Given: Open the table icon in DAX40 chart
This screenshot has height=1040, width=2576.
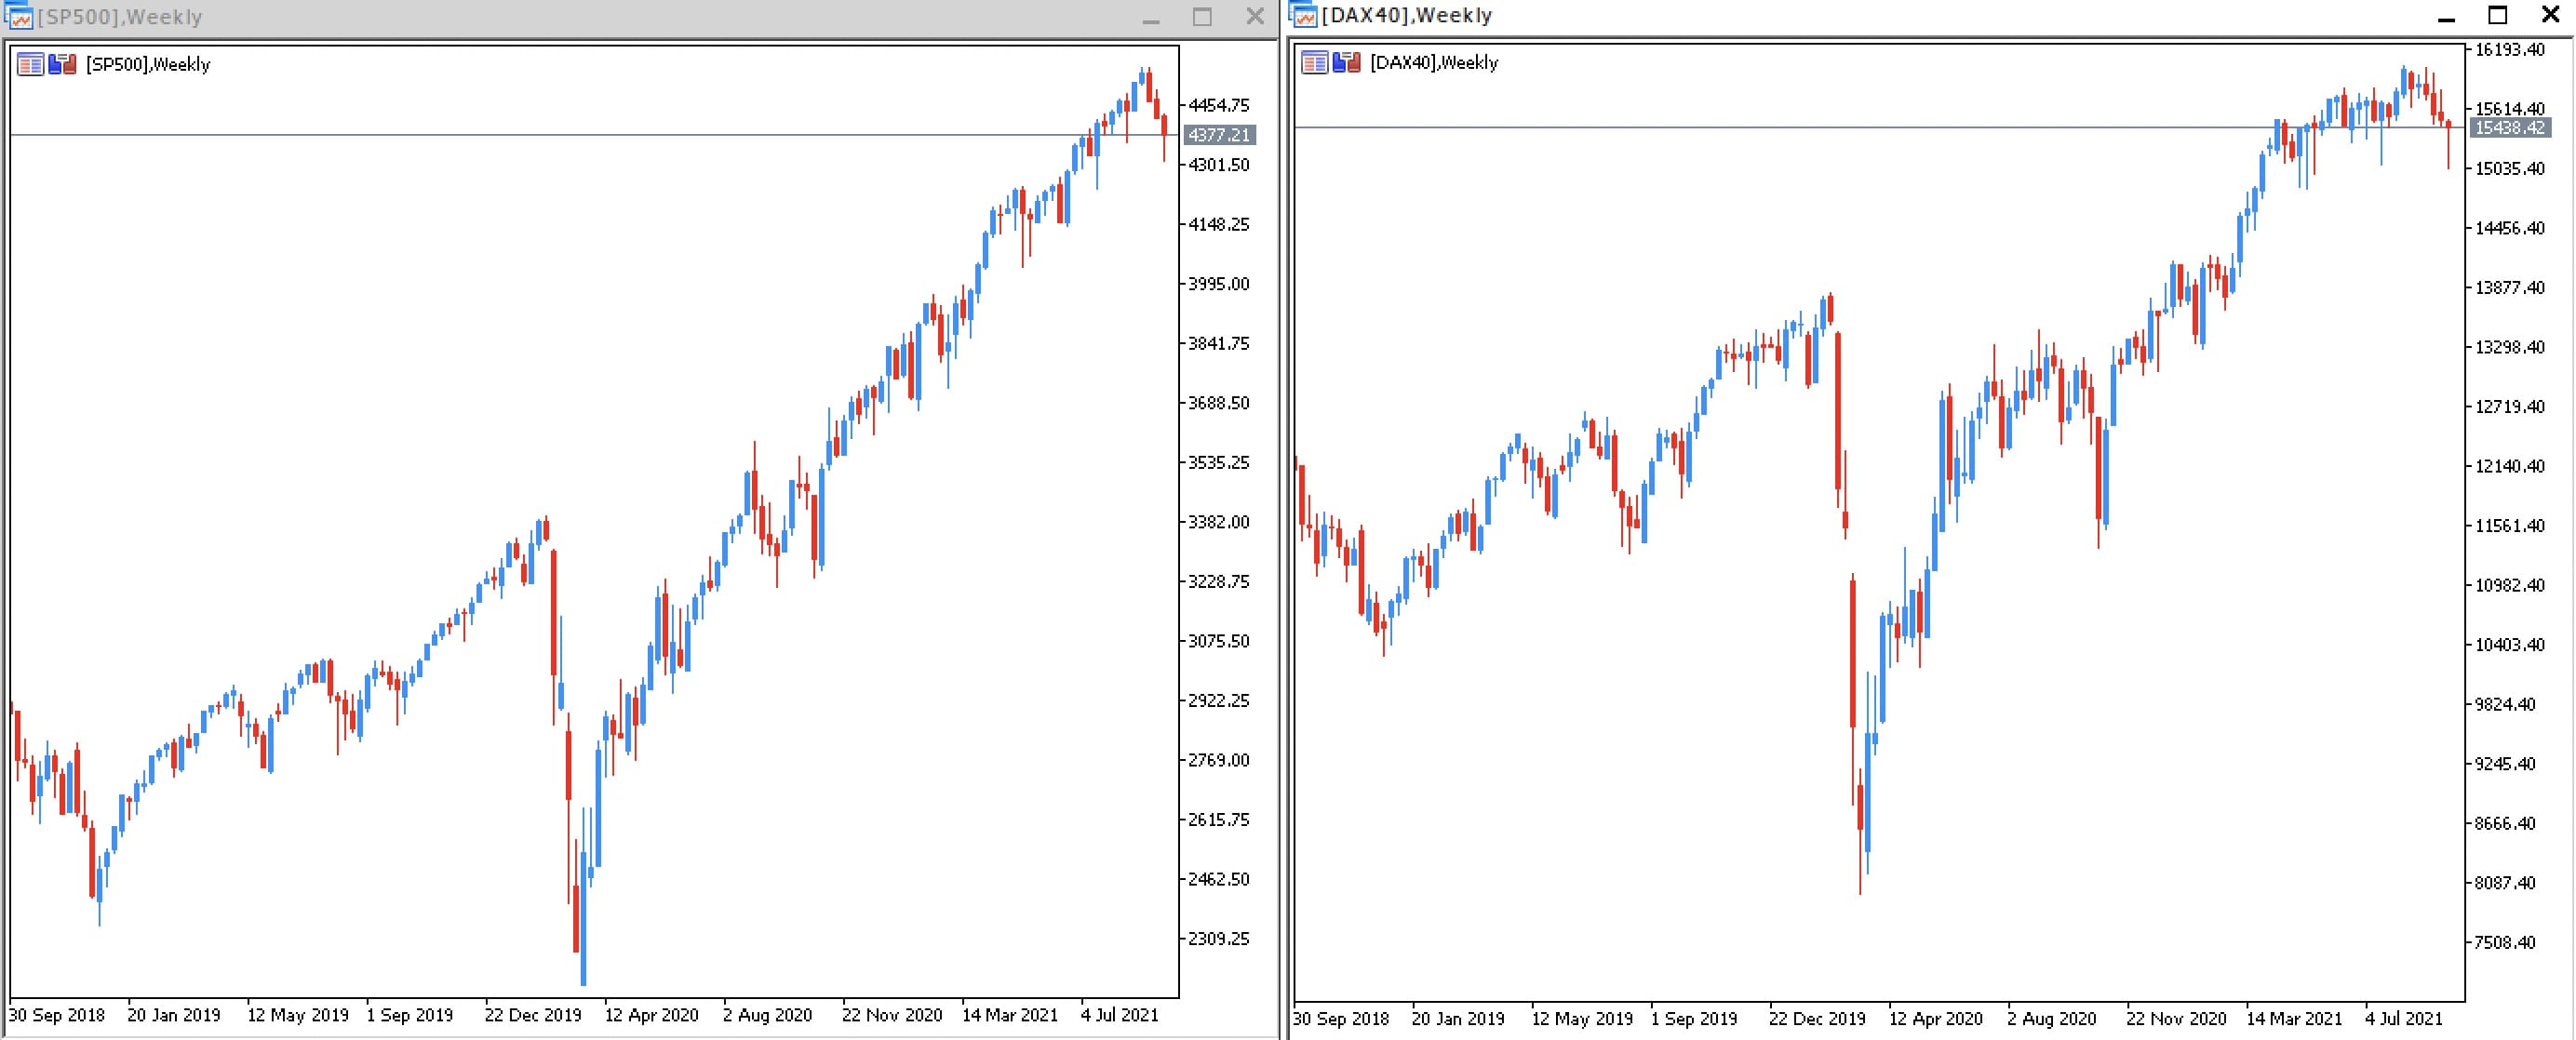Looking at the screenshot, I should (x=1315, y=63).
